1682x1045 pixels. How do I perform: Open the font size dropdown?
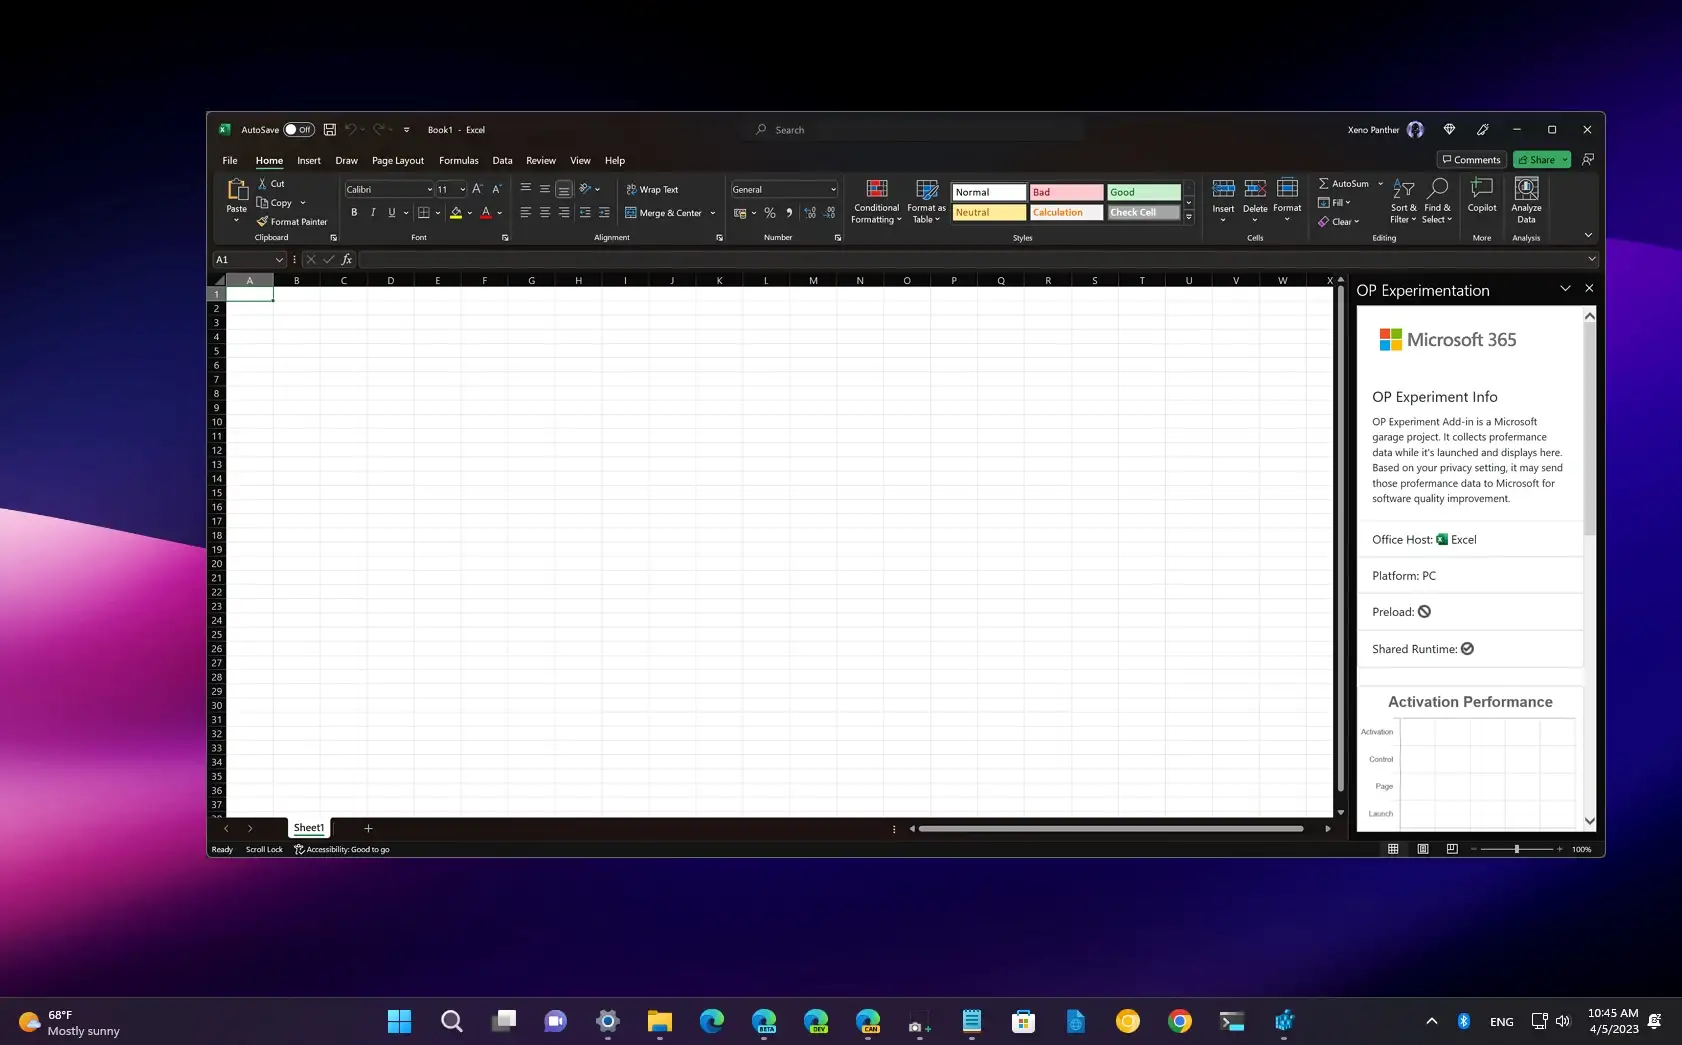(462, 189)
